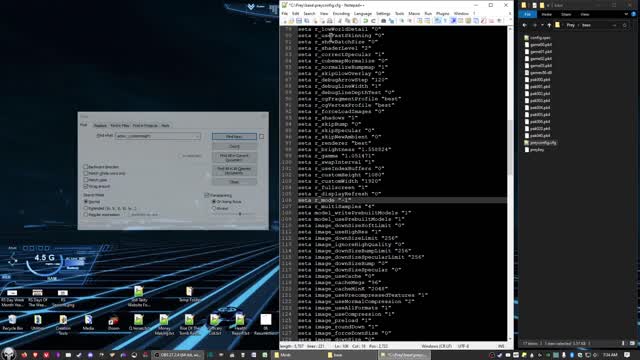Toggle Show All Characters icon in Notepad++ toolbar

click(x=445, y=21)
